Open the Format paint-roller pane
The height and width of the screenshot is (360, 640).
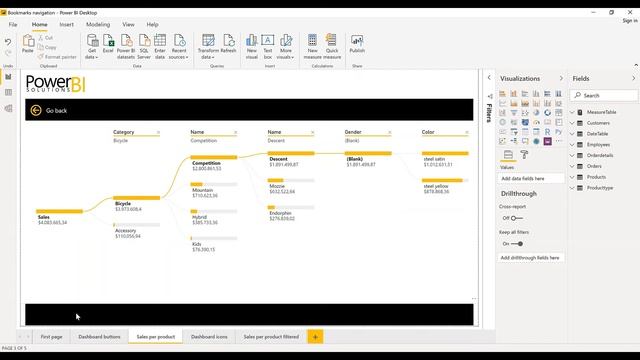click(x=524, y=154)
